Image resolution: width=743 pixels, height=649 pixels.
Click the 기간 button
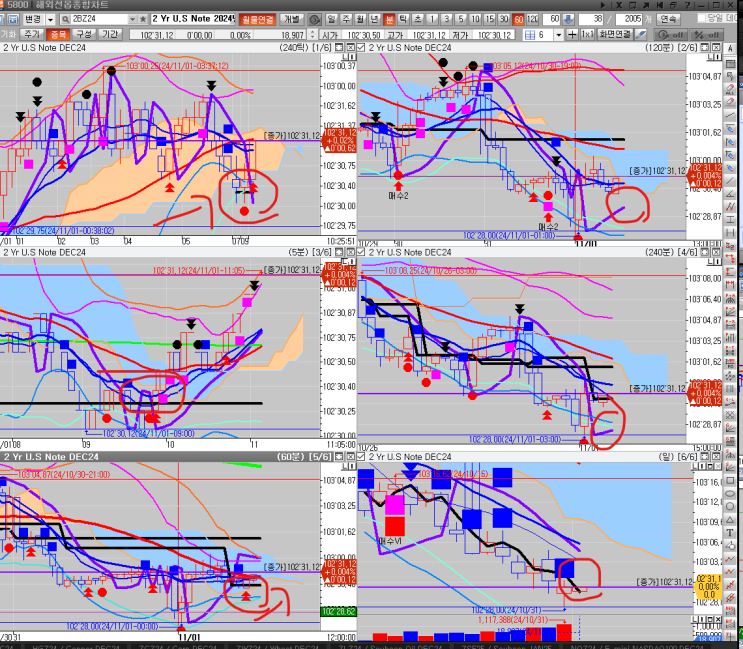110,35
